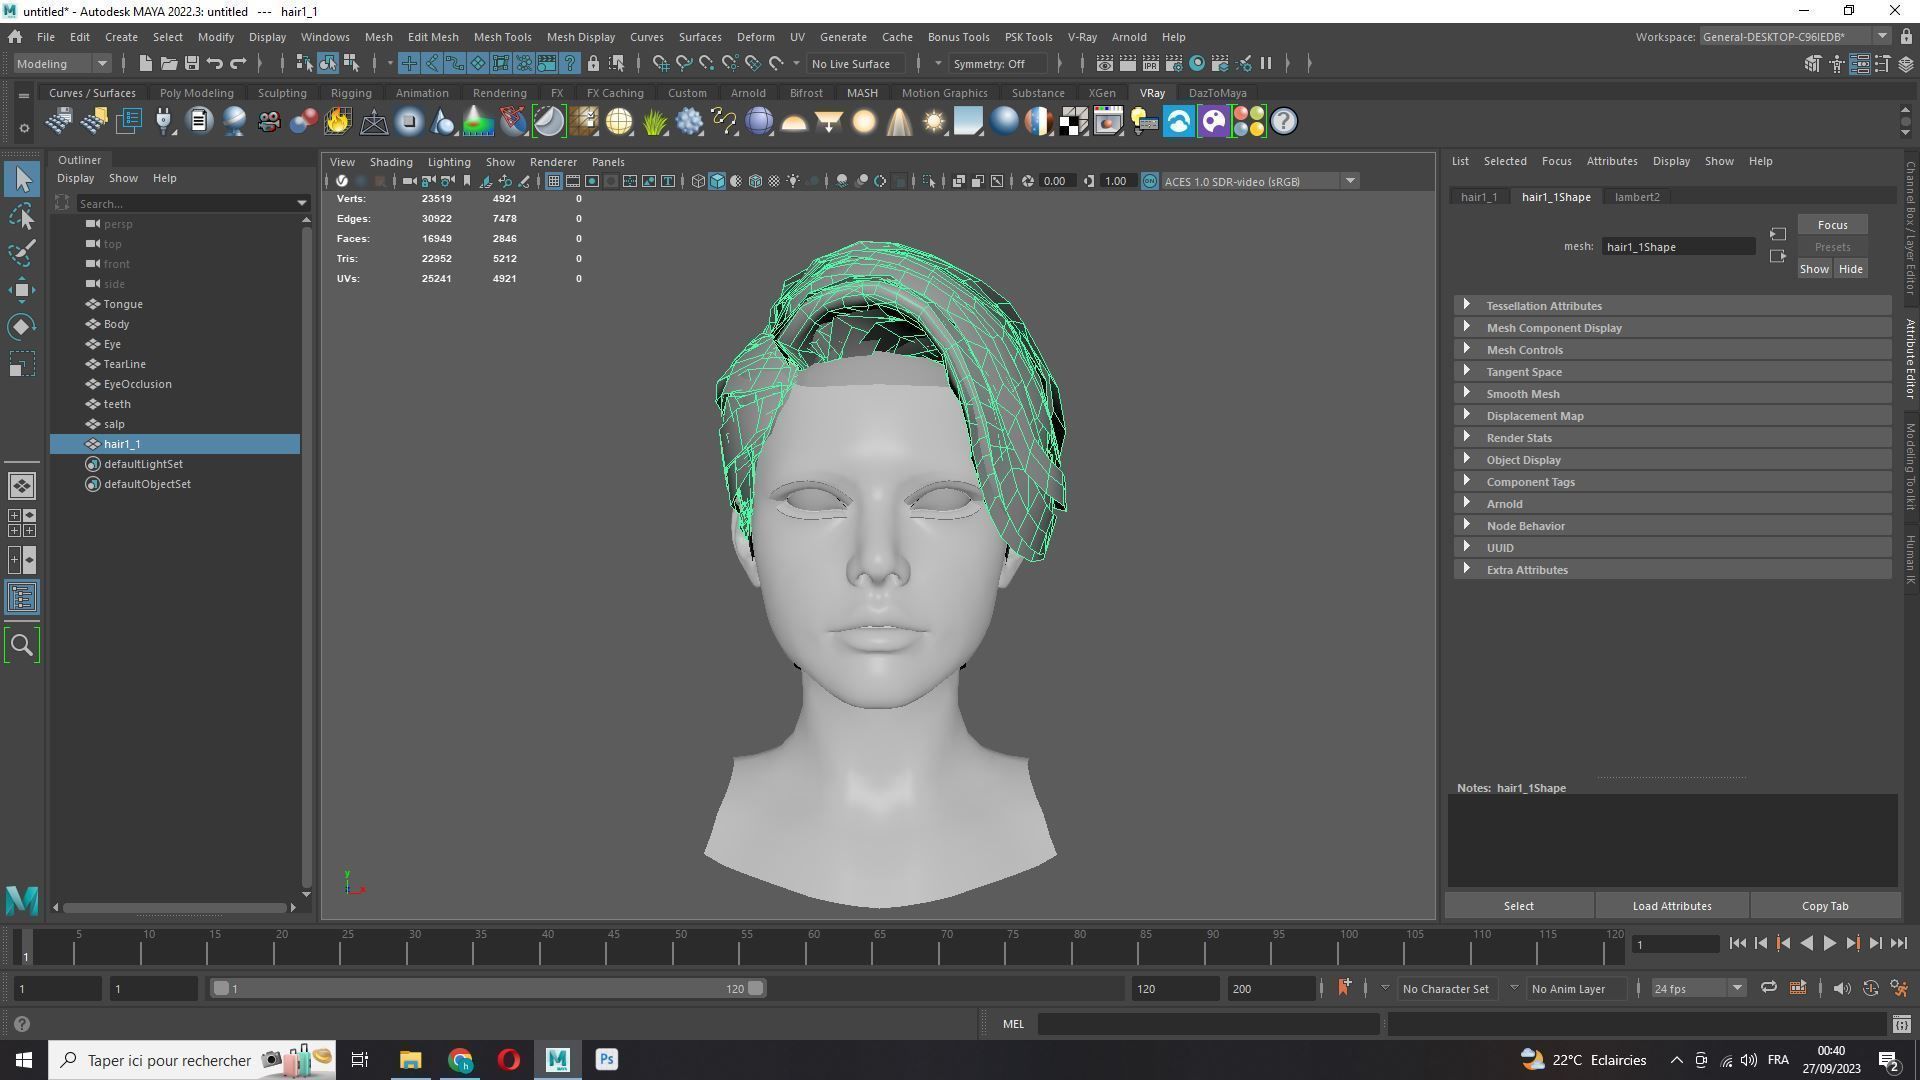This screenshot has width=1920, height=1080.
Task: Click the V-Ray sun light shelf icon
Action: [933, 122]
